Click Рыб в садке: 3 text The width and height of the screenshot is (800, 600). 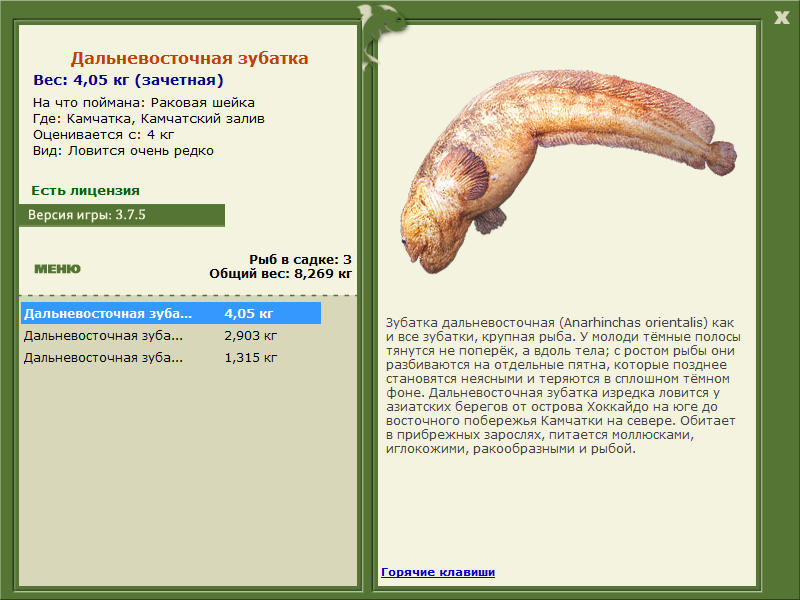pyautogui.click(x=300, y=260)
